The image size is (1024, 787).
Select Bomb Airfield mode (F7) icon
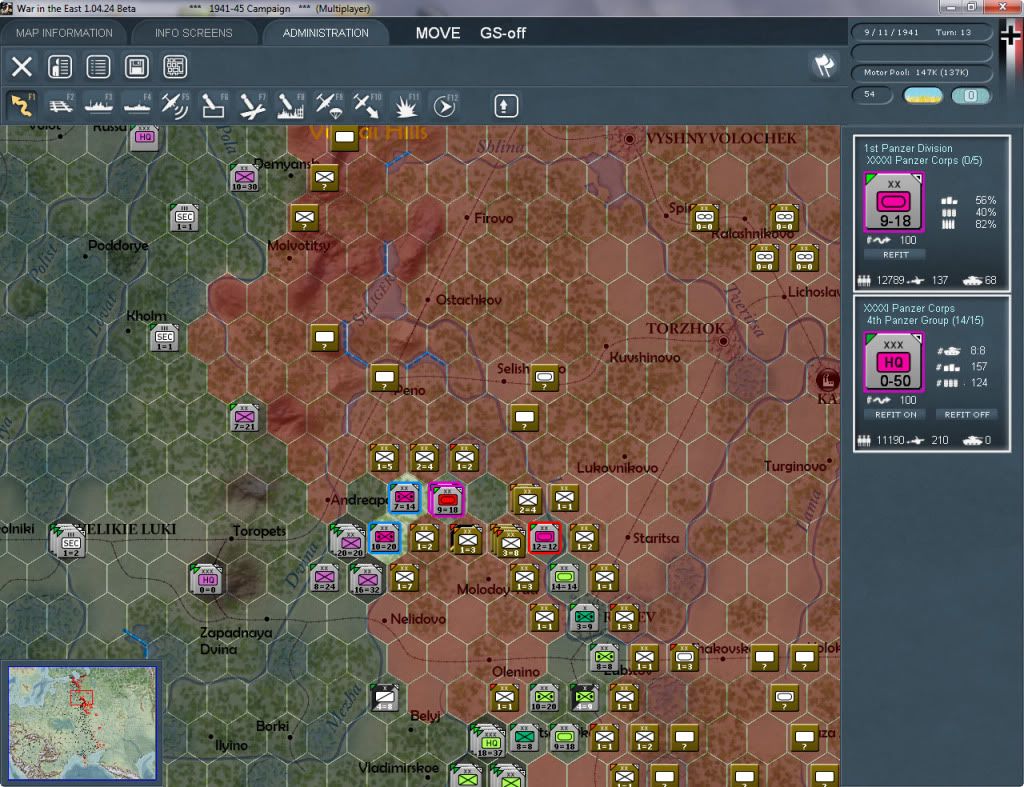(x=252, y=105)
